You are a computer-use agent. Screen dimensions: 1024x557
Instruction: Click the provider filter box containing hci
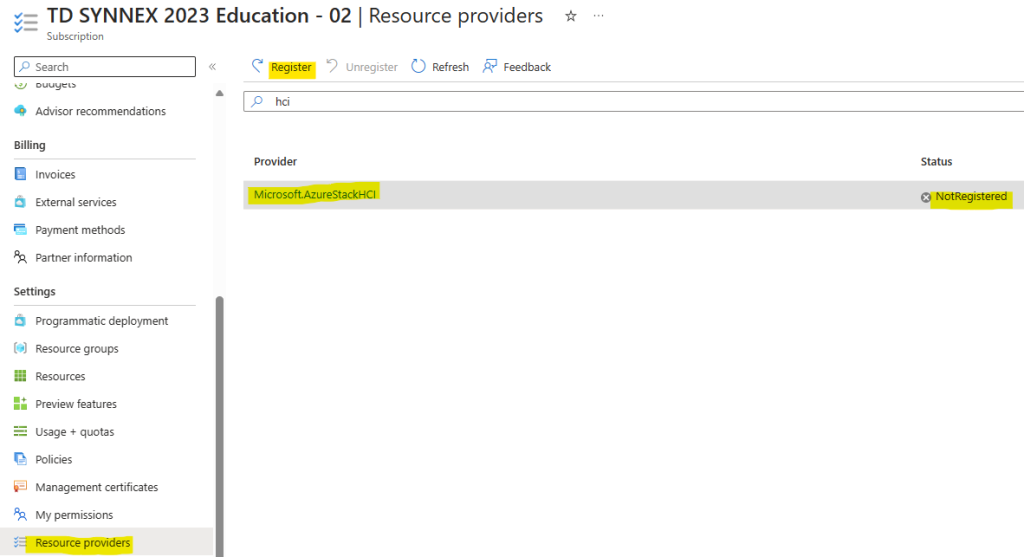tap(633, 101)
